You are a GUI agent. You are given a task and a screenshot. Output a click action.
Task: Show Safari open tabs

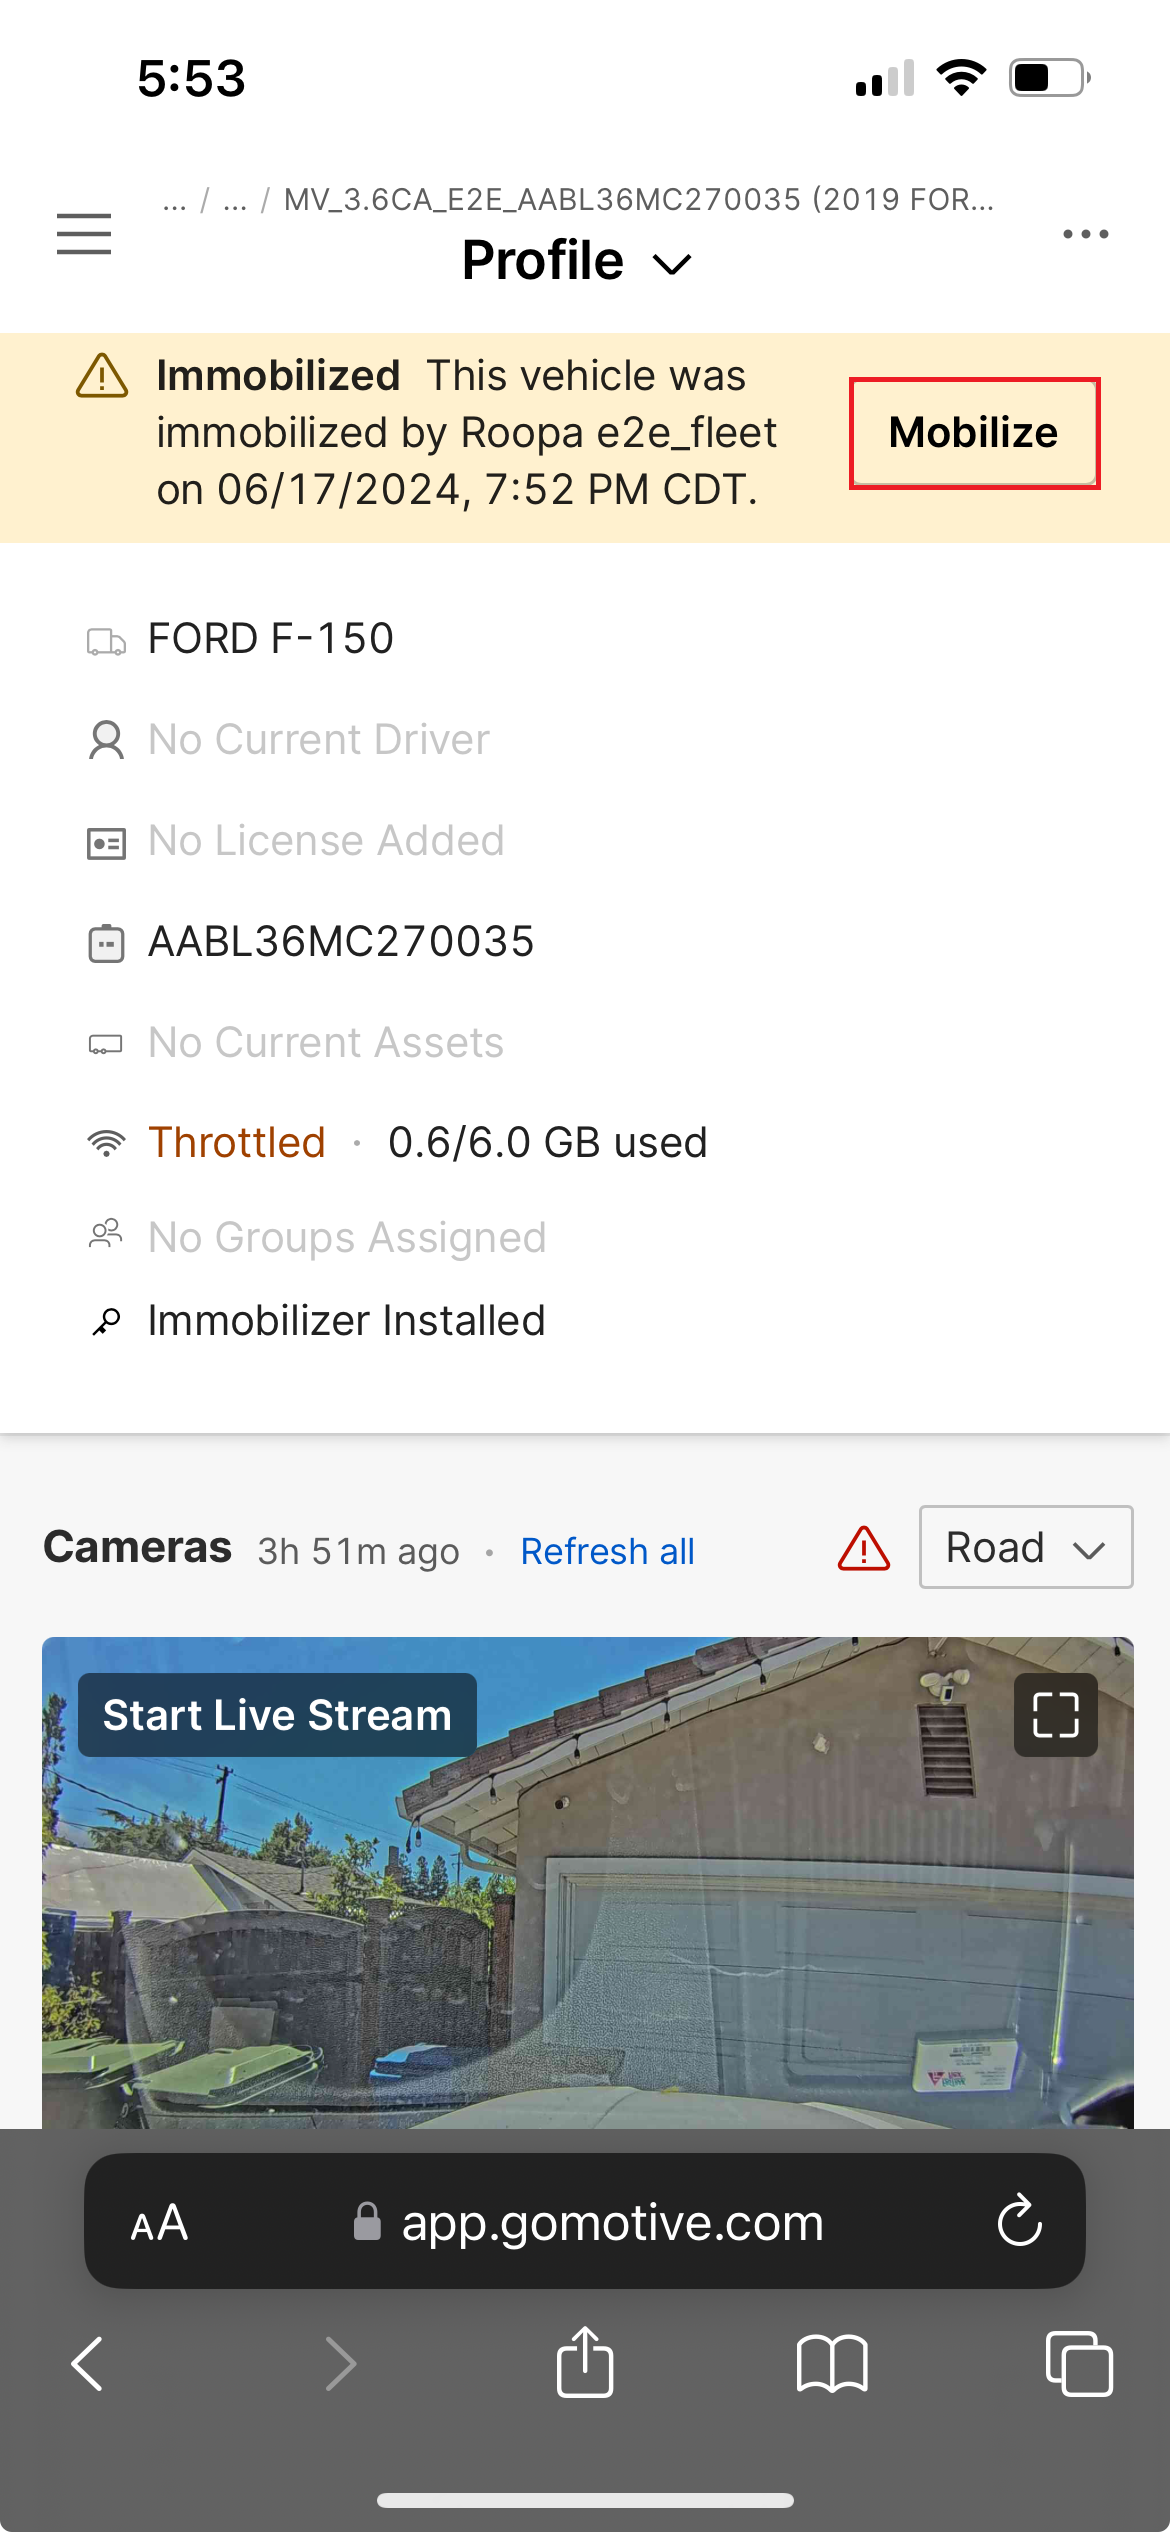1078,2364
